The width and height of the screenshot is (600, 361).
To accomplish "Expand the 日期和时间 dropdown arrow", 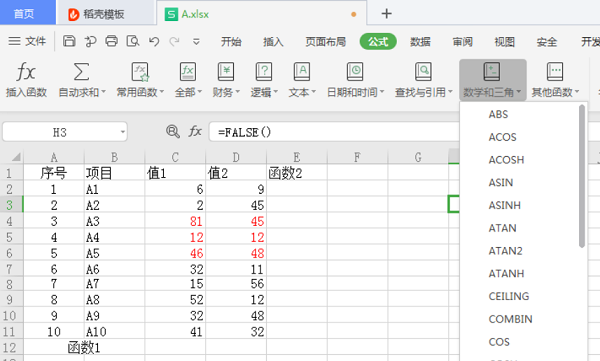I will [382, 92].
